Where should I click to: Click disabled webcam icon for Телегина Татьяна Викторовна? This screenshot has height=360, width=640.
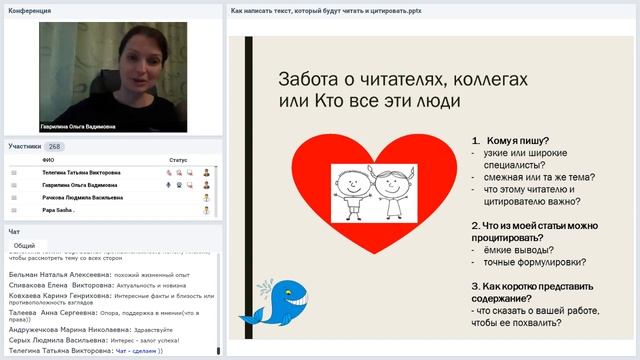179,173
